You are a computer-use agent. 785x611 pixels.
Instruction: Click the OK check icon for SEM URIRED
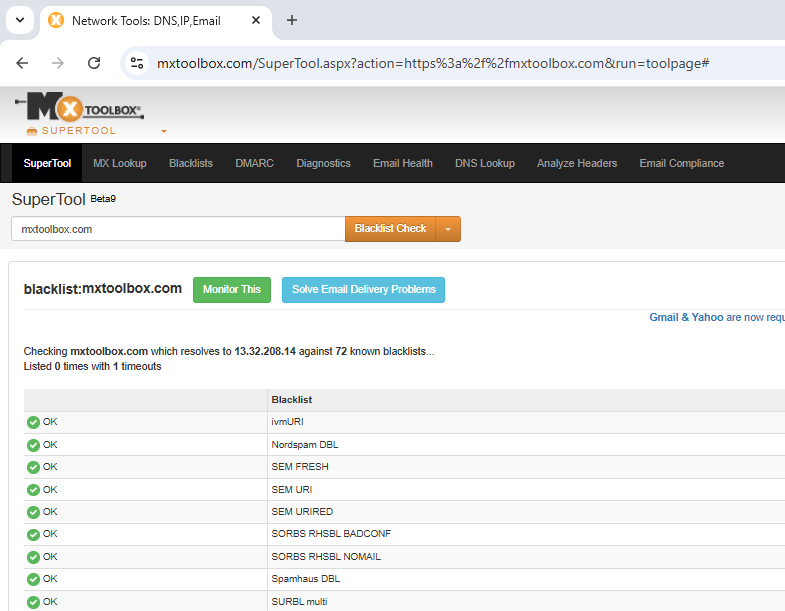(34, 512)
